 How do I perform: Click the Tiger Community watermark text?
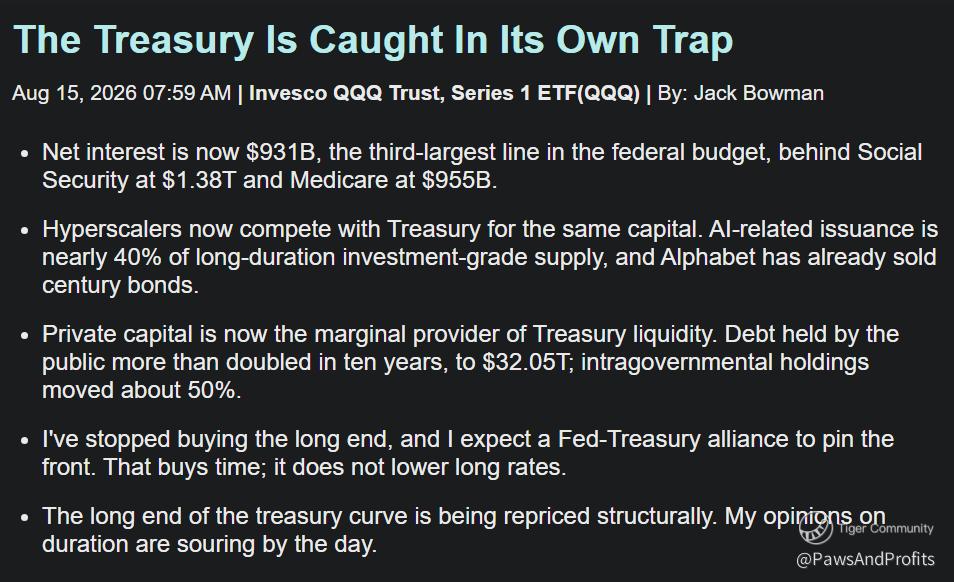[885, 528]
